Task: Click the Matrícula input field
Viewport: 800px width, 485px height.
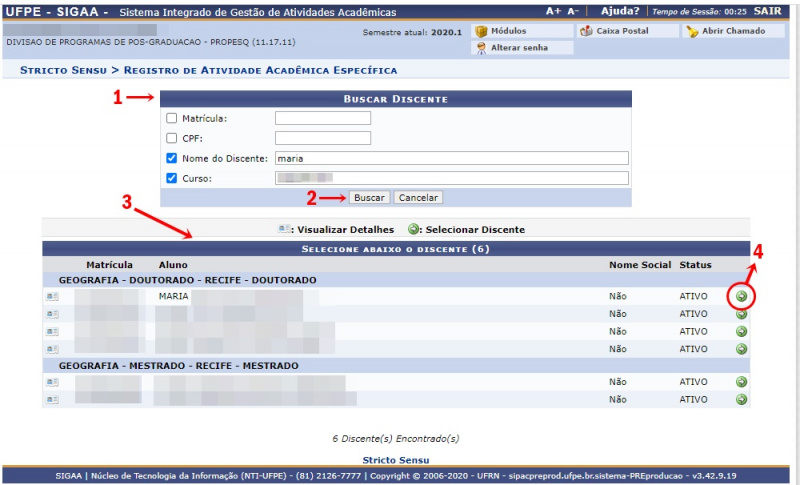Action: click(323, 118)
